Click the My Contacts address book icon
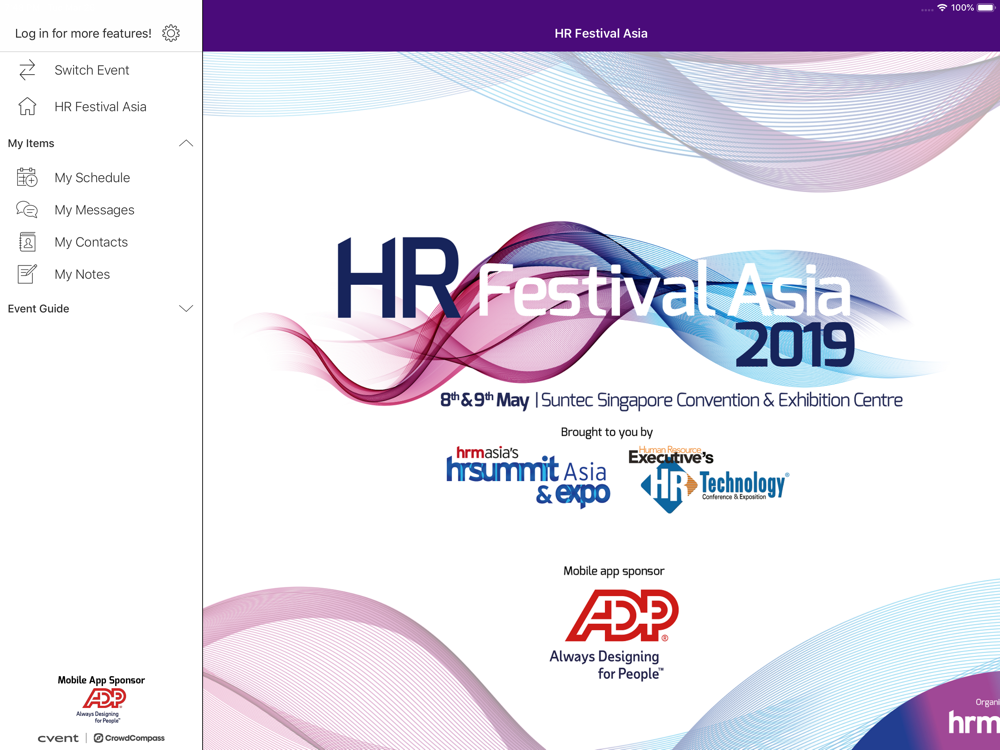Screen dimensions: 1000x750 tap(27, 242)
